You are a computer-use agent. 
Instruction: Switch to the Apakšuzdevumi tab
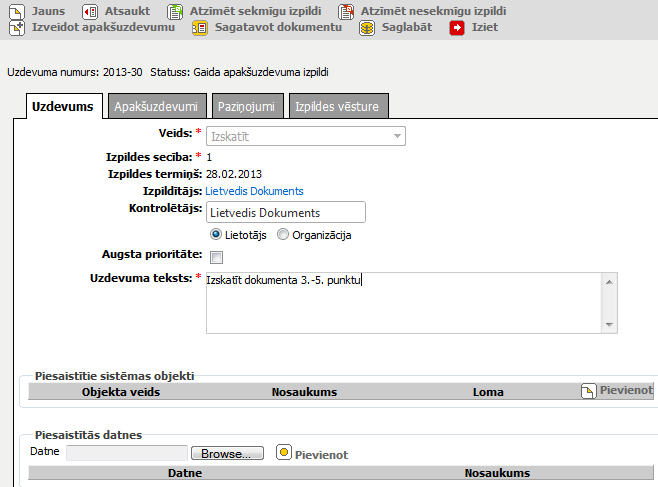click(x=155, y=106)
